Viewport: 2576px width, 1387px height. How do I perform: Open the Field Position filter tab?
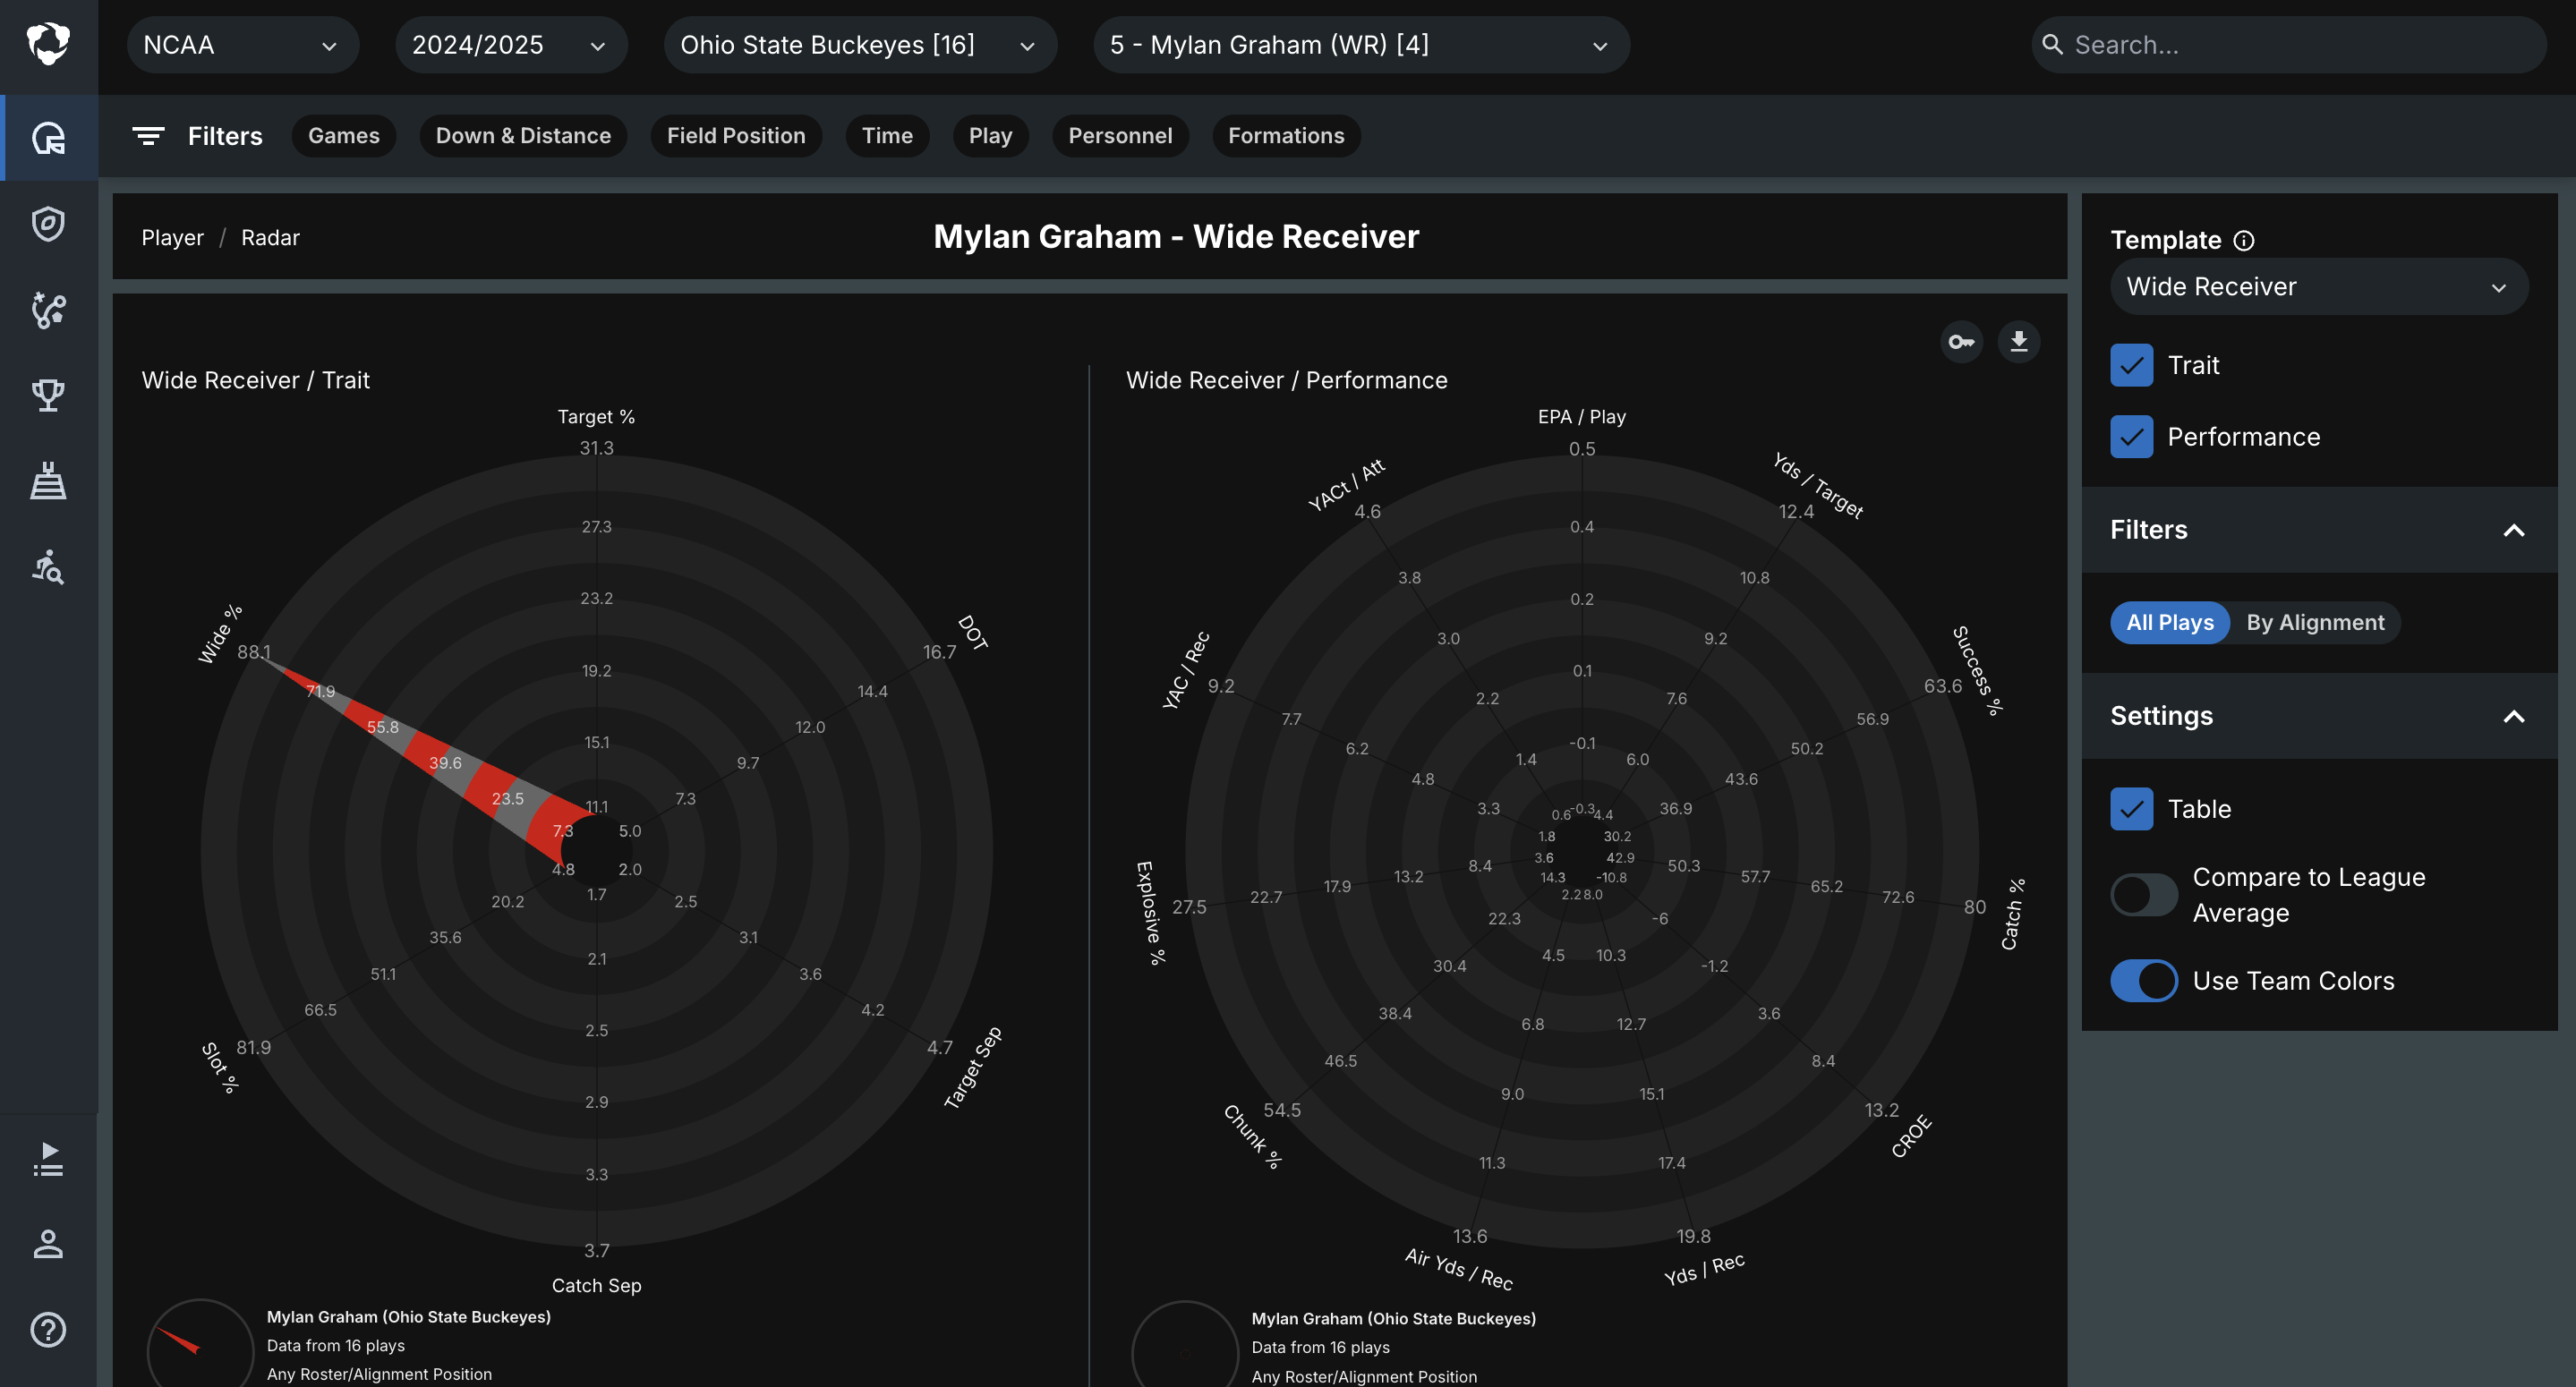(x=736, y=136)
